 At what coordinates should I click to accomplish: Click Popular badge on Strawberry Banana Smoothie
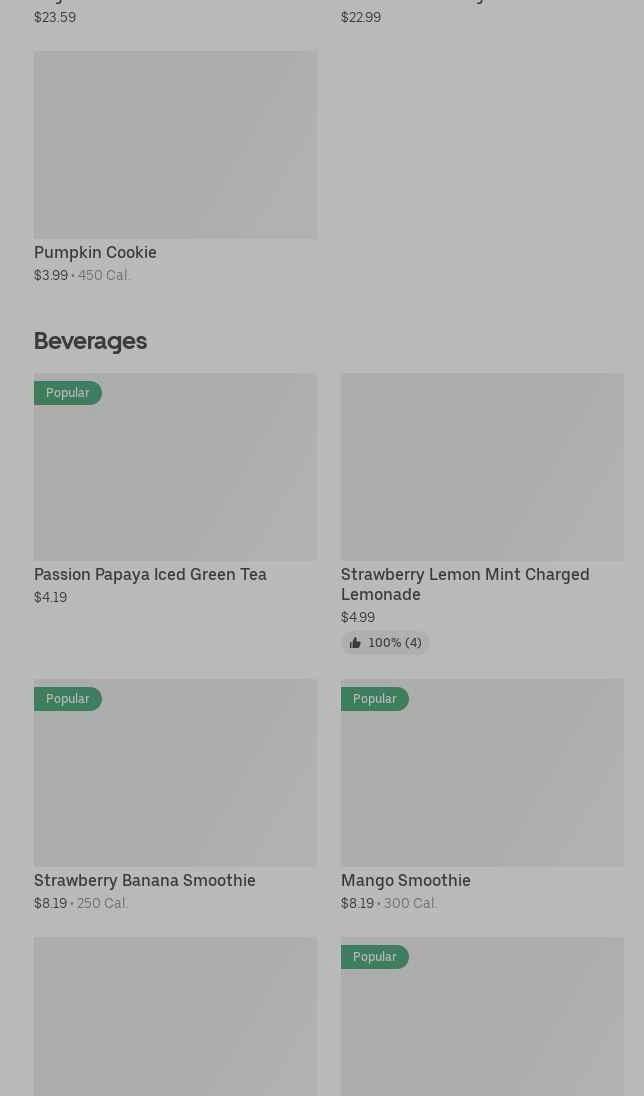pos(68,699)
